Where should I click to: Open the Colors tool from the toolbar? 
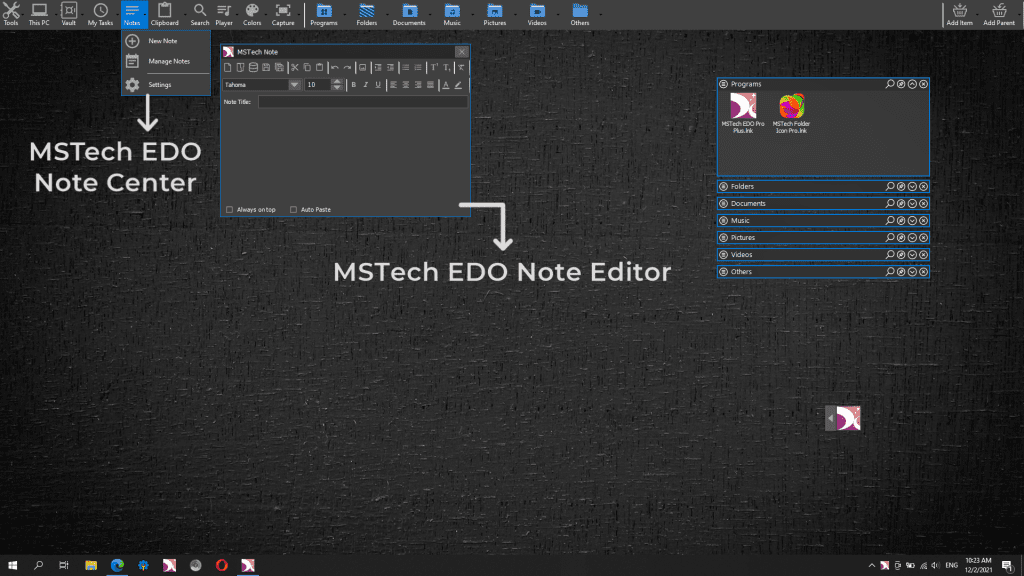pyautogui.click(x=252, y=12)
